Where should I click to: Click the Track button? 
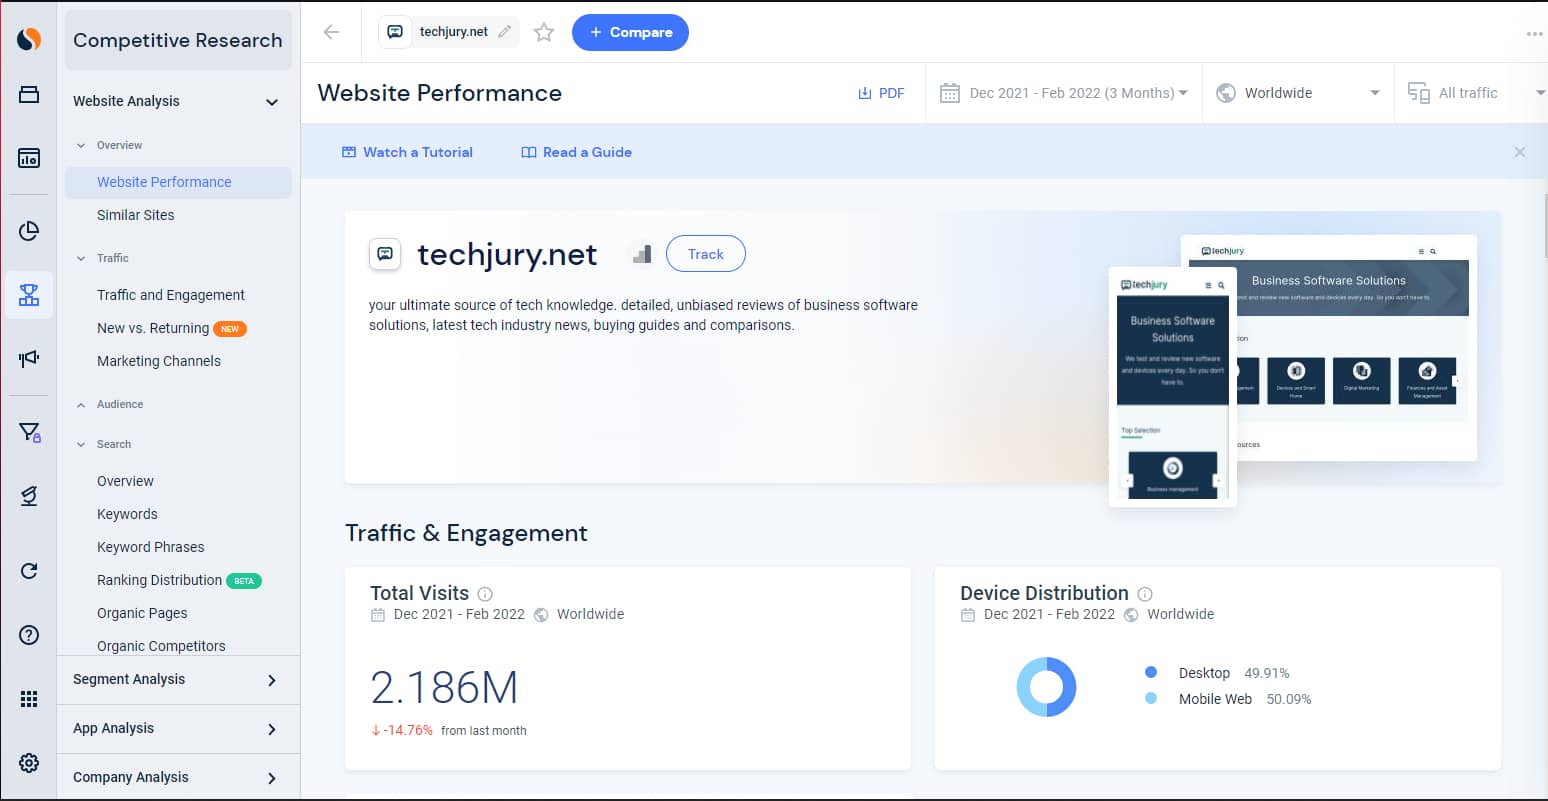[x=705, y=254]
